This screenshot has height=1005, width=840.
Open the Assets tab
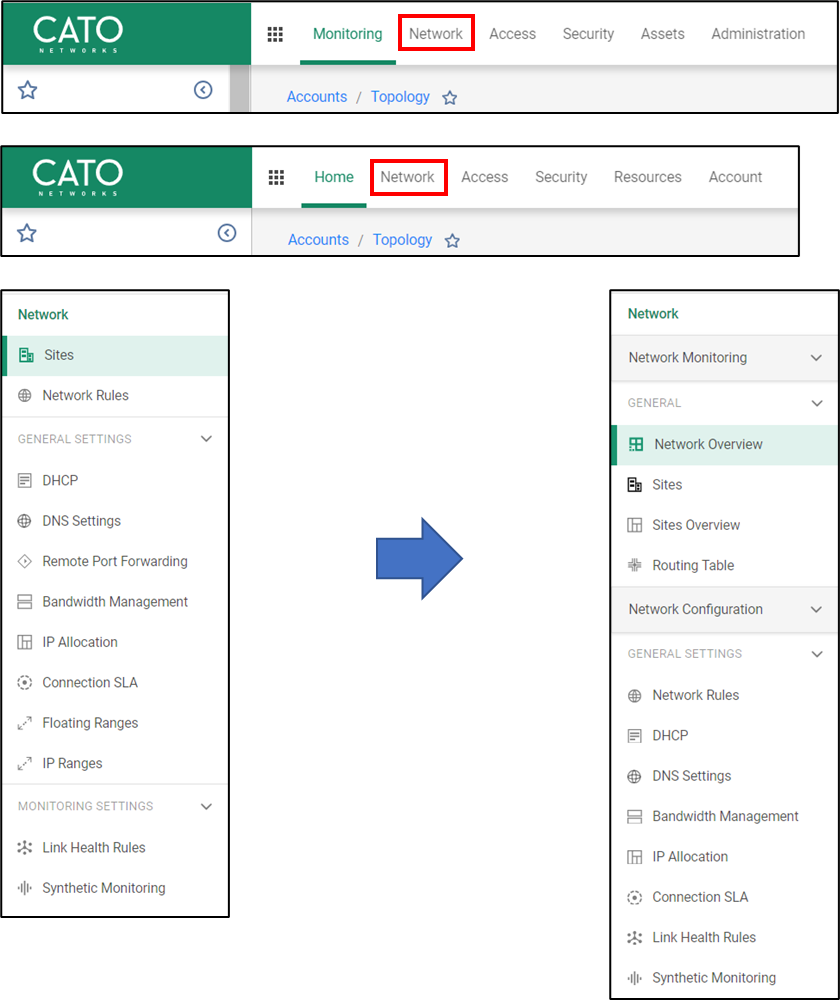[x=662, y=34]
